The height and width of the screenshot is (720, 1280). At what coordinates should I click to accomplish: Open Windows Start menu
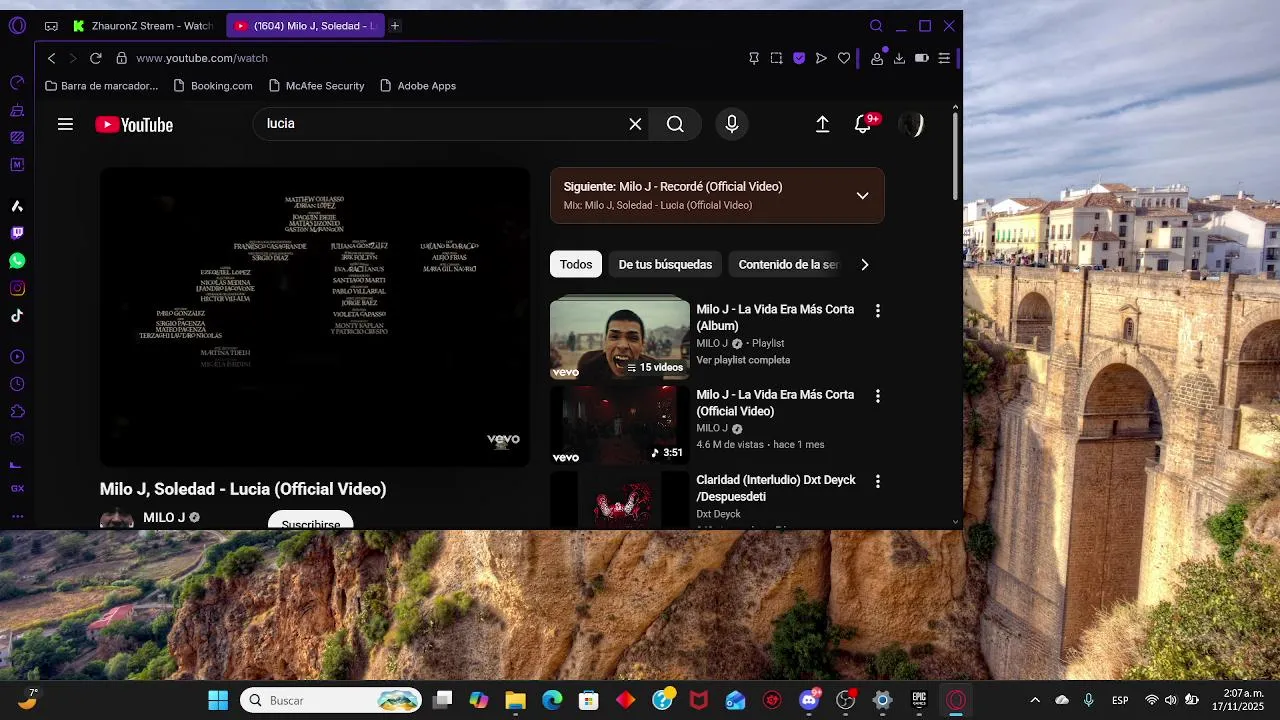tap(218, 700)
